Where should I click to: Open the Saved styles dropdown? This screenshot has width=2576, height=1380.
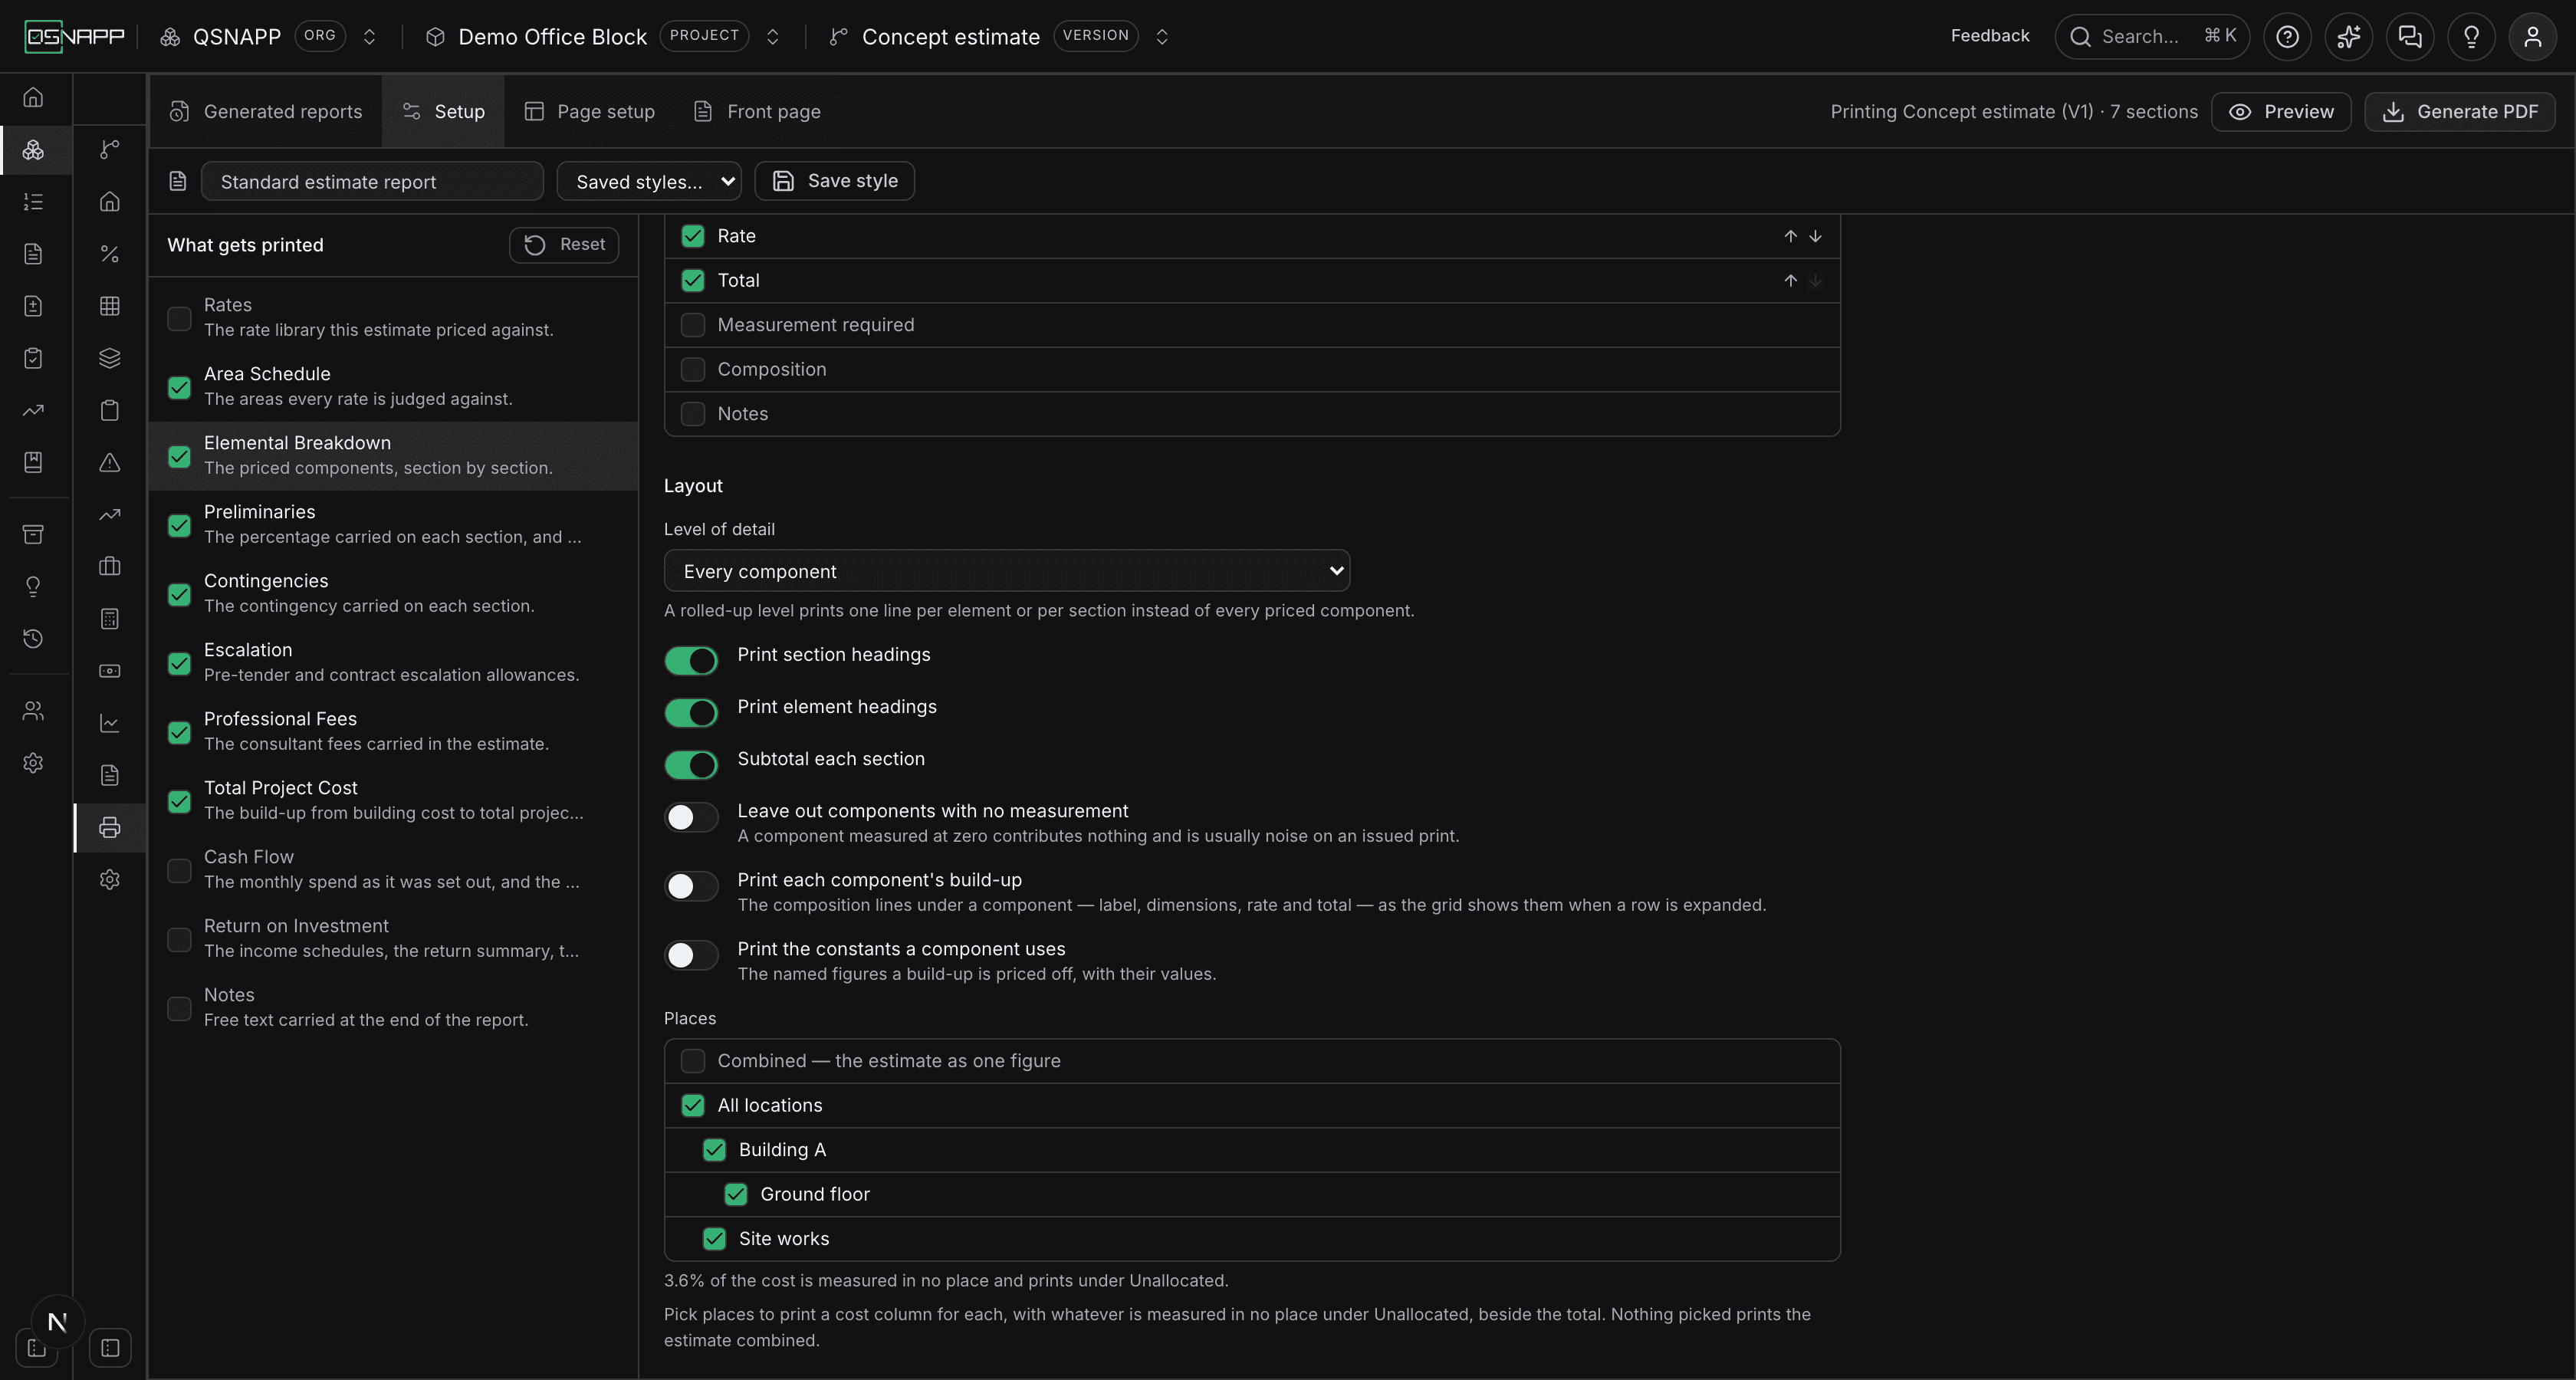[649, 181]
